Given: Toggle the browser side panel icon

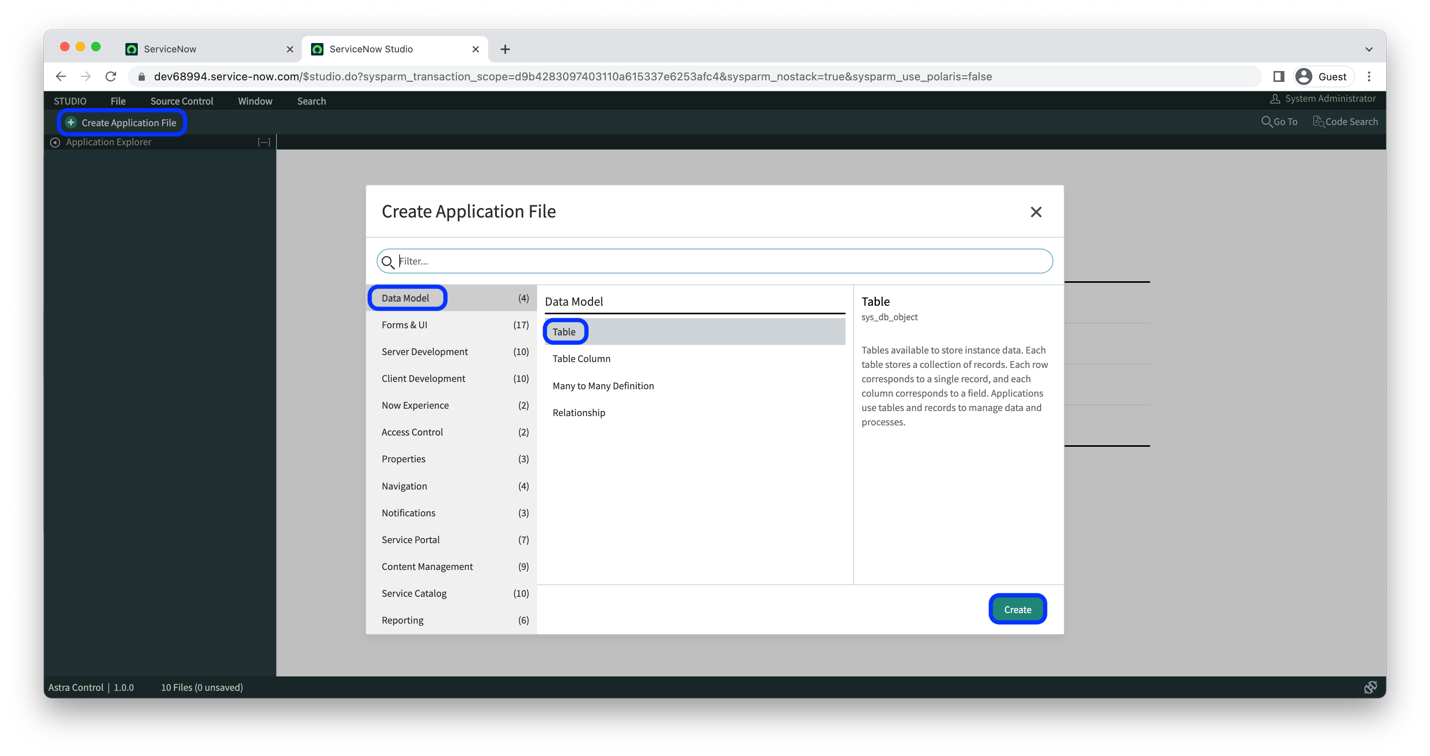Looking at the screenshot, I should coord(1278,76).
